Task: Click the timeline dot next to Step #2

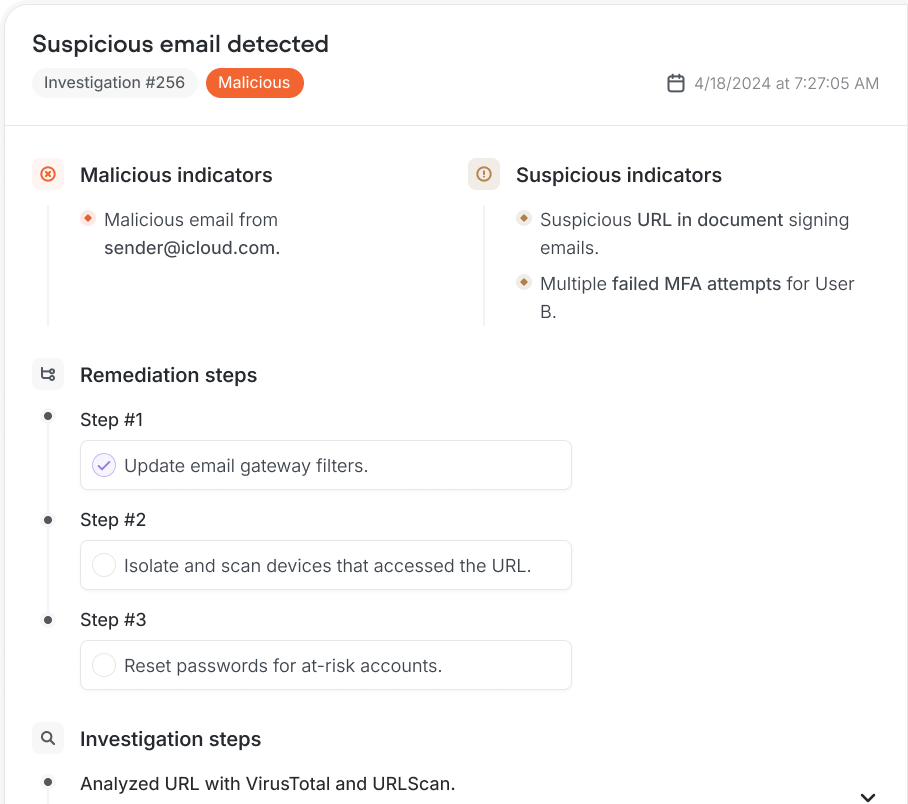Action: (x=48, y=520)
